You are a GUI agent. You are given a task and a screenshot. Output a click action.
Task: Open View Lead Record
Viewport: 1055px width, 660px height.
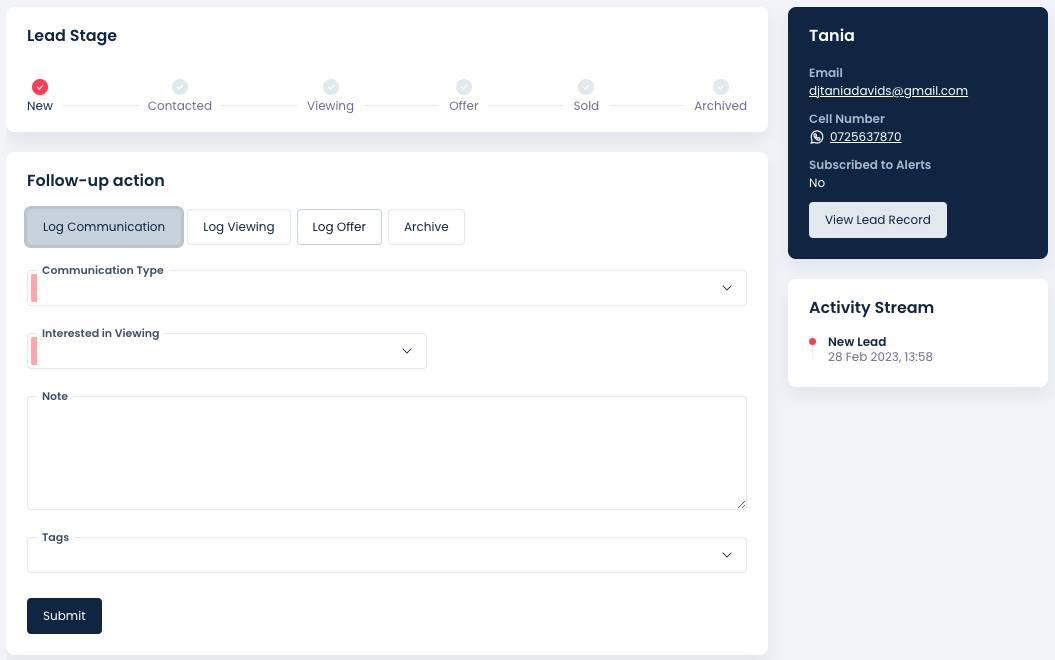(x=877, y=220)
